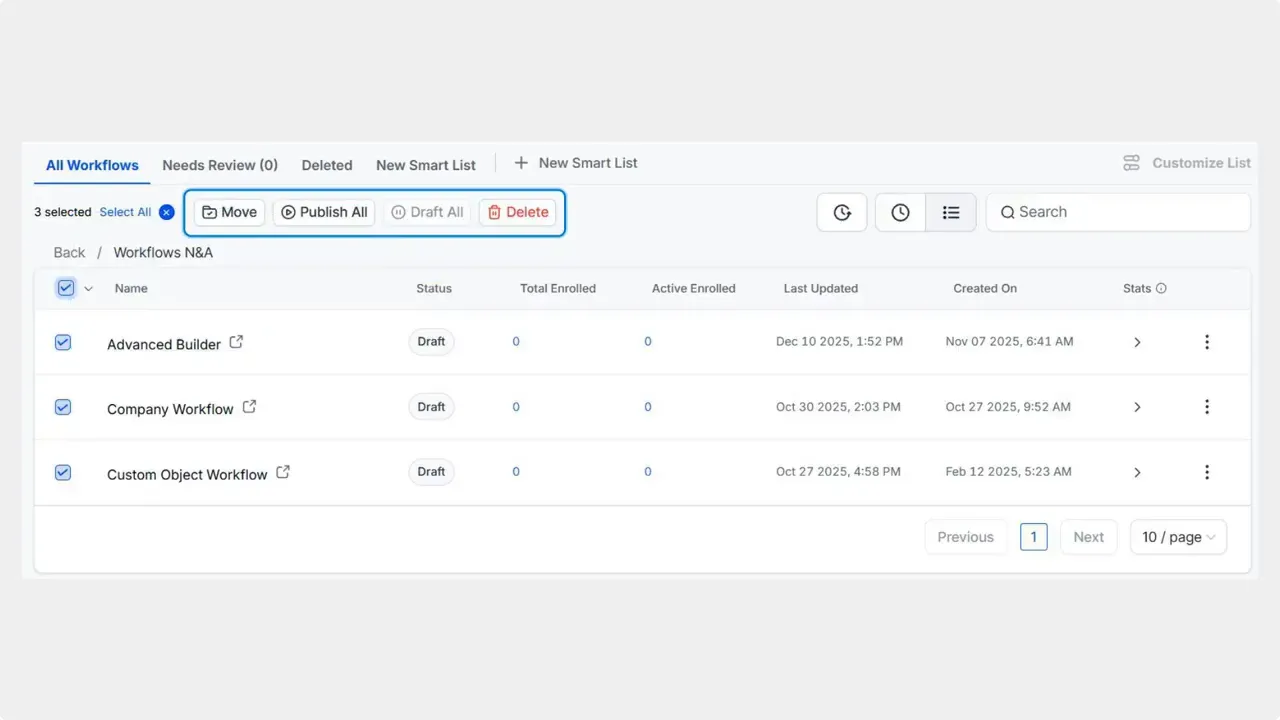This screenshot has width=1280, height=720.
Task: Click Publish All with its play icon
Action: pos(323,212)
